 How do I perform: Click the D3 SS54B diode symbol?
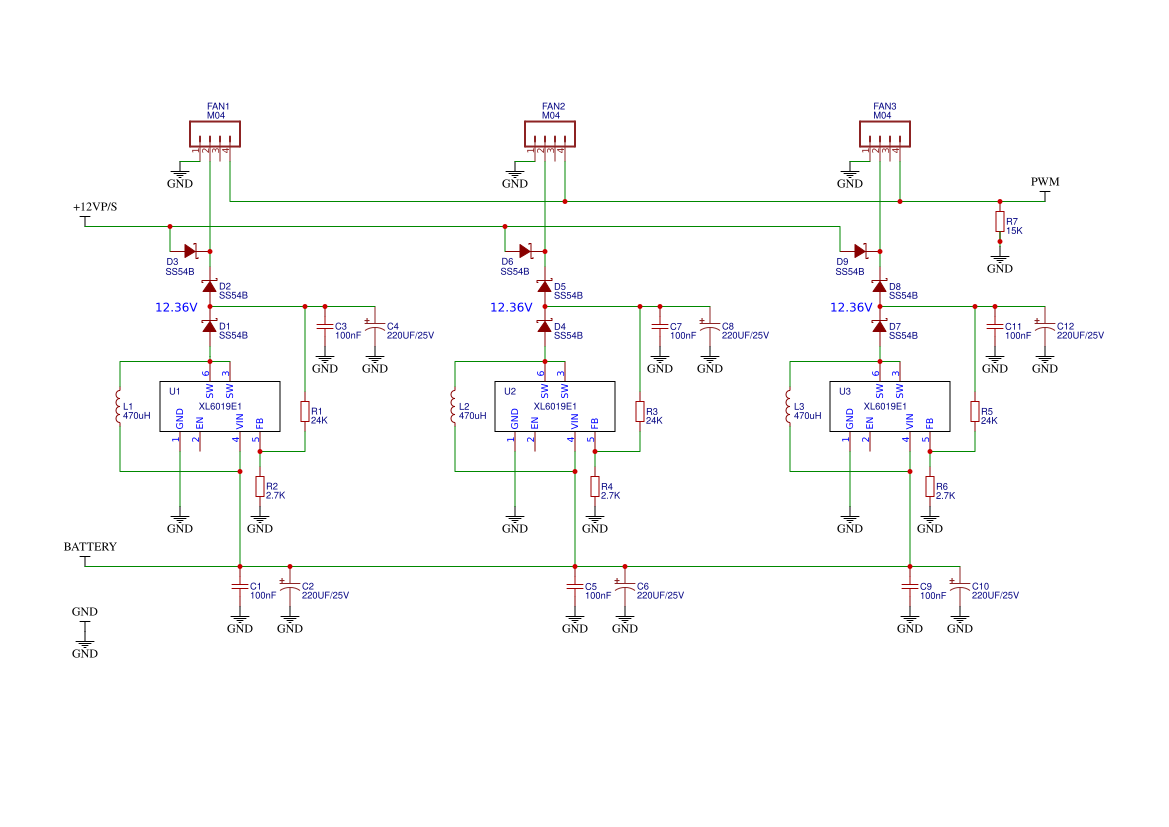pos(191,251)
